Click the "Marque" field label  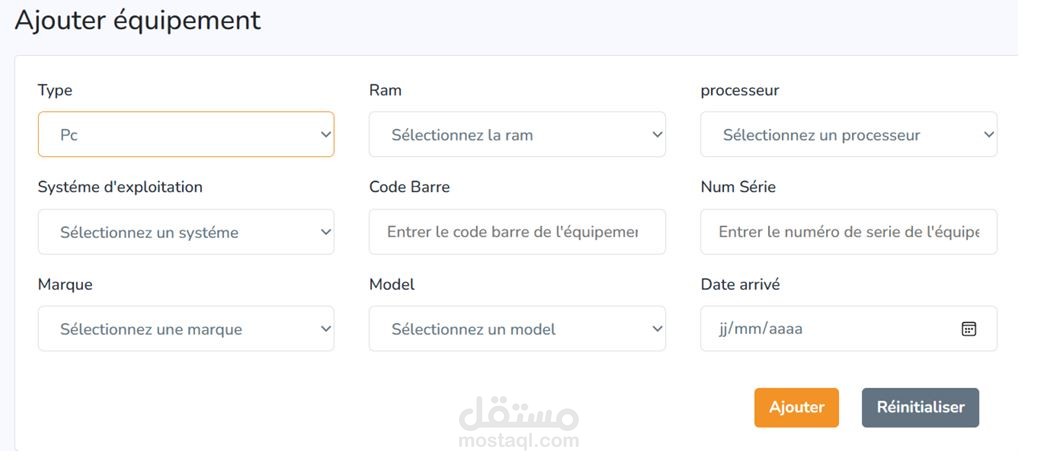(x=65, y=284)
